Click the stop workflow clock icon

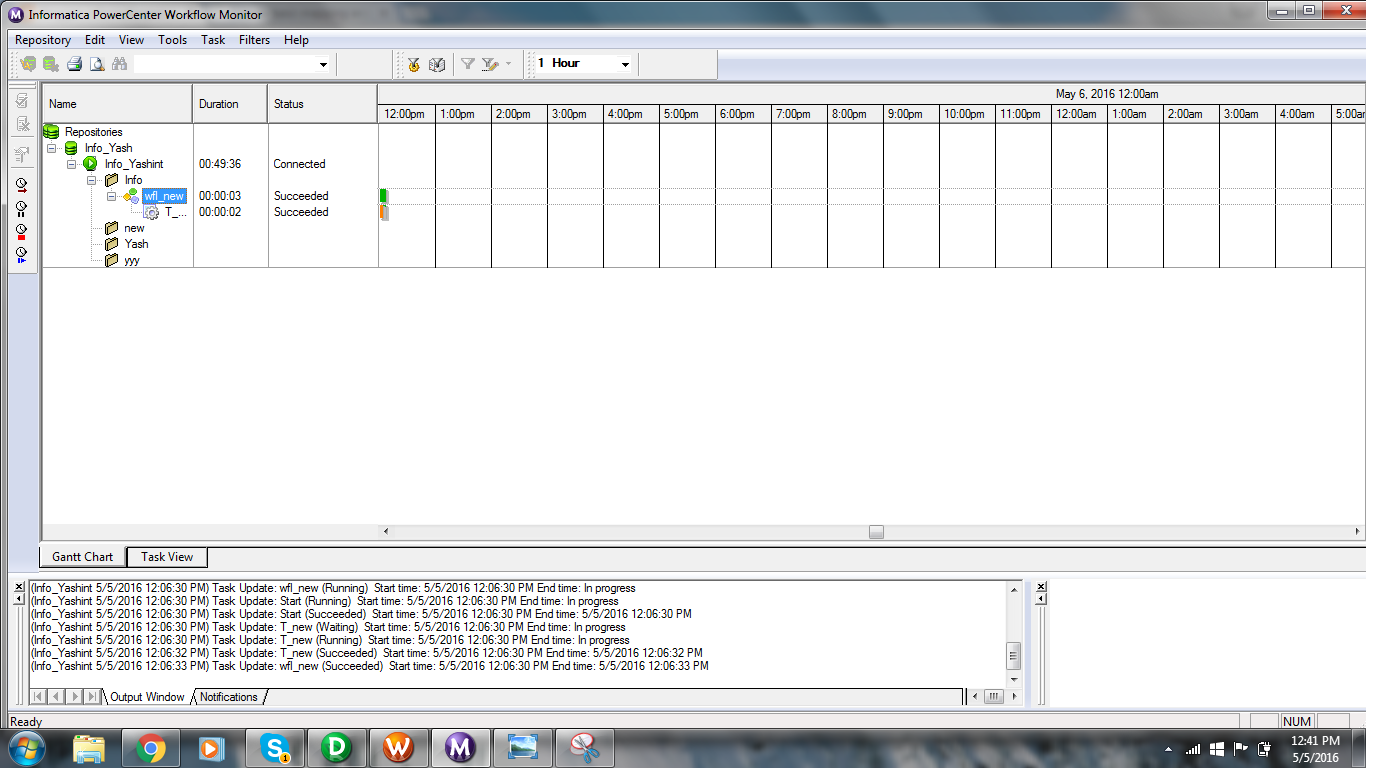pyautogui.click(x=21, y=231)
